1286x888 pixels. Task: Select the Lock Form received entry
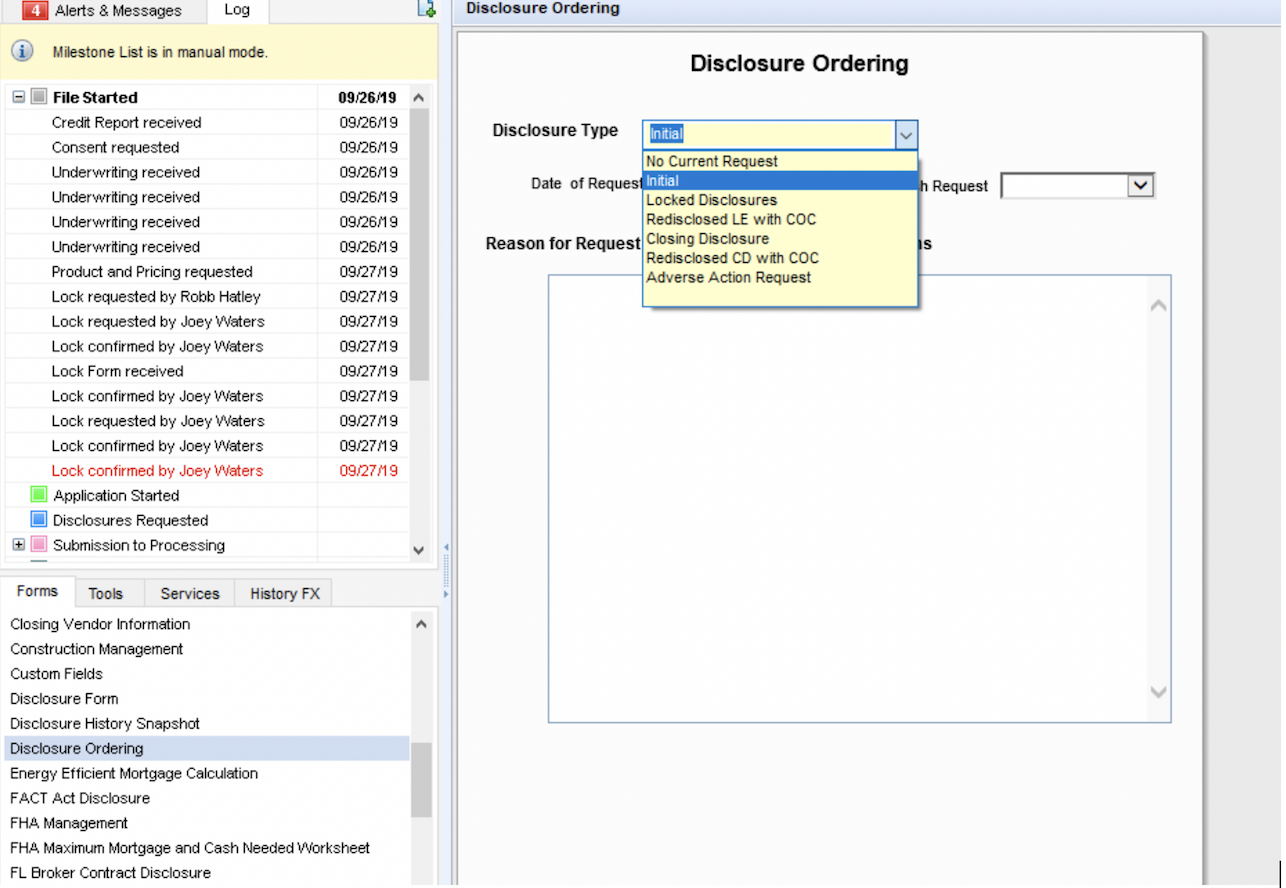[x=207, y=371]
